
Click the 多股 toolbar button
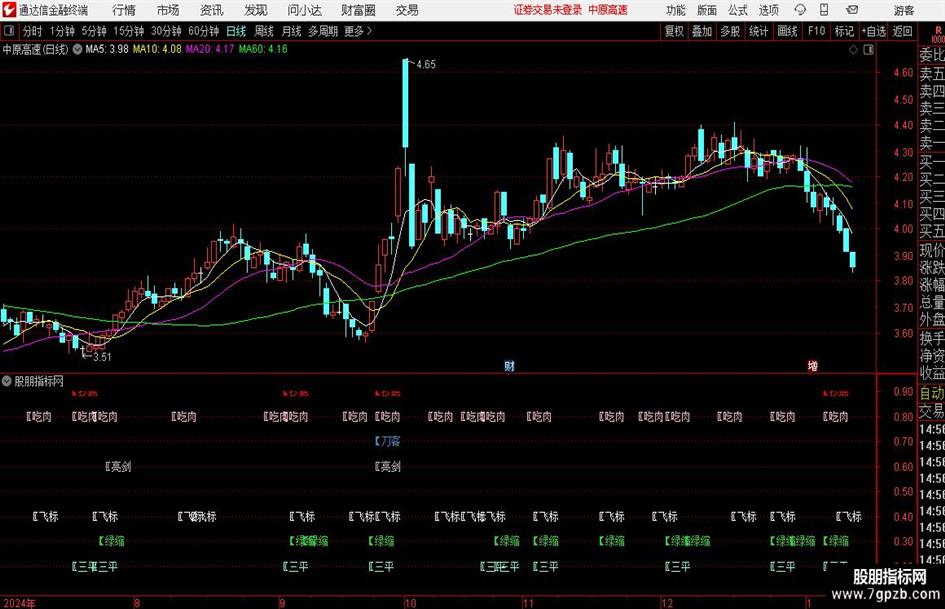(730, 31)
